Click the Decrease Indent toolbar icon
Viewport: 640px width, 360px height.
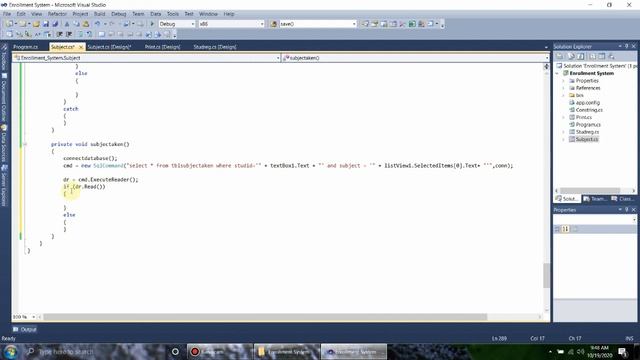pyautogui.click(x=60, y=34)
